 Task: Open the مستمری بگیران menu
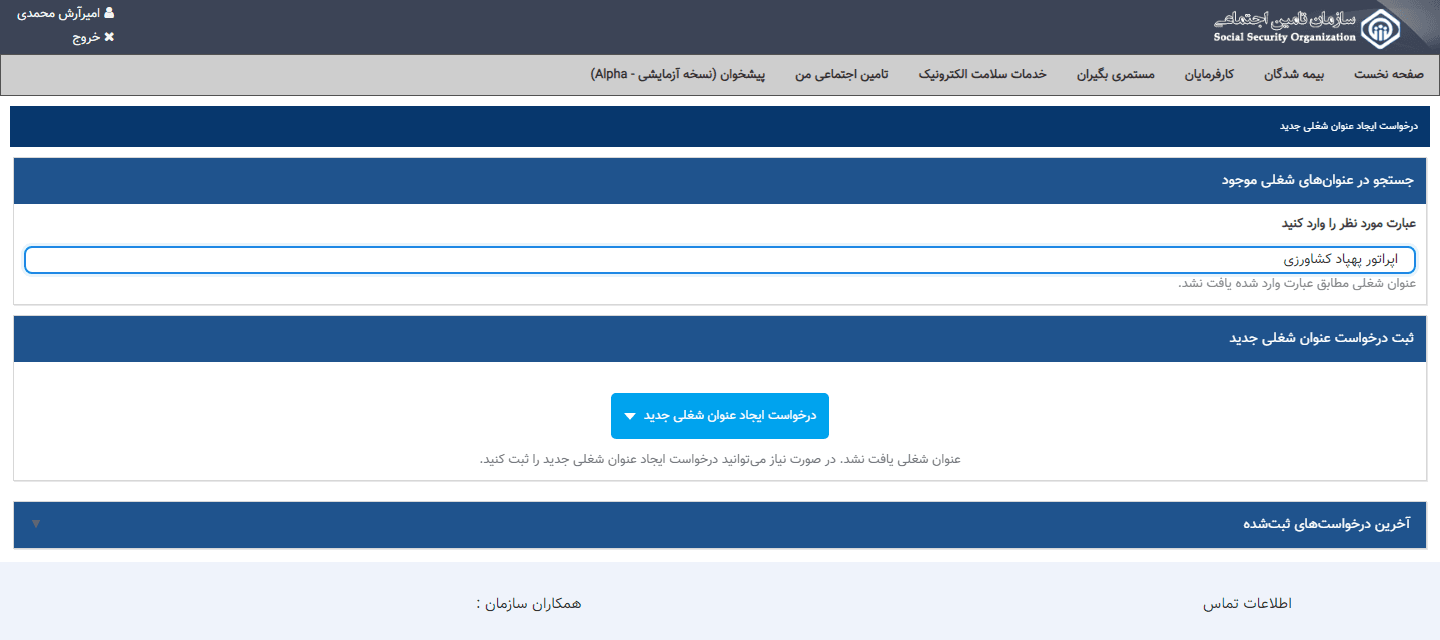pyautogui.click(x=1116, y=75)
